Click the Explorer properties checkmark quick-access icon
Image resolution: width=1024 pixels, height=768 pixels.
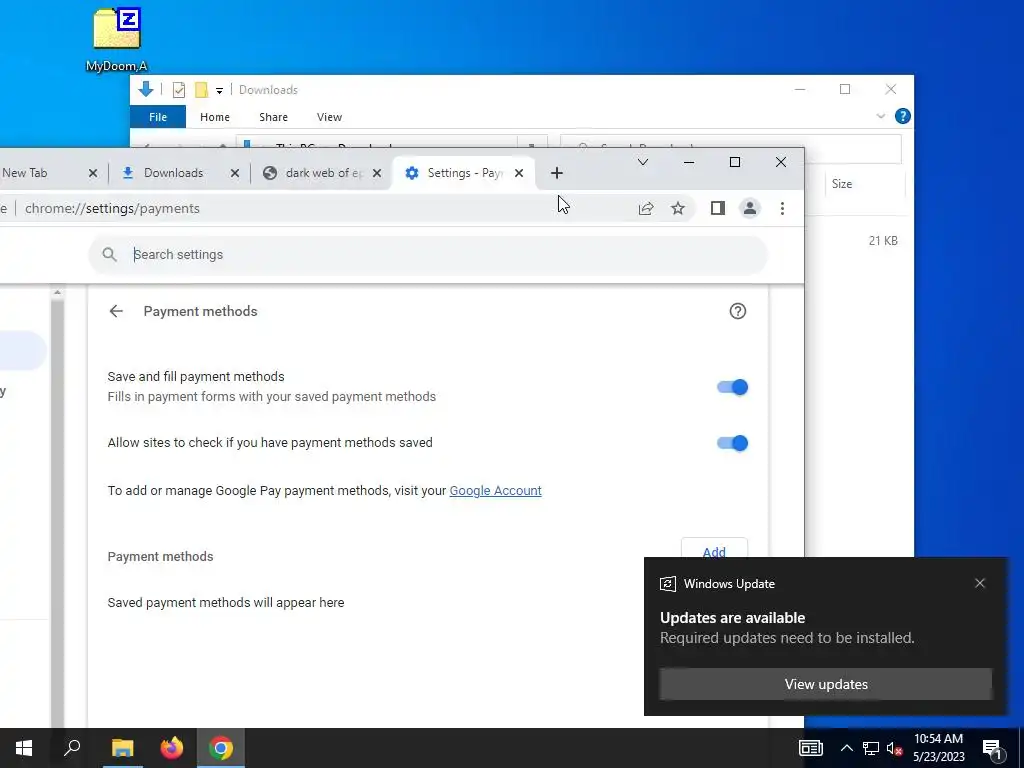pyautogui.click(x=178, y=90)
